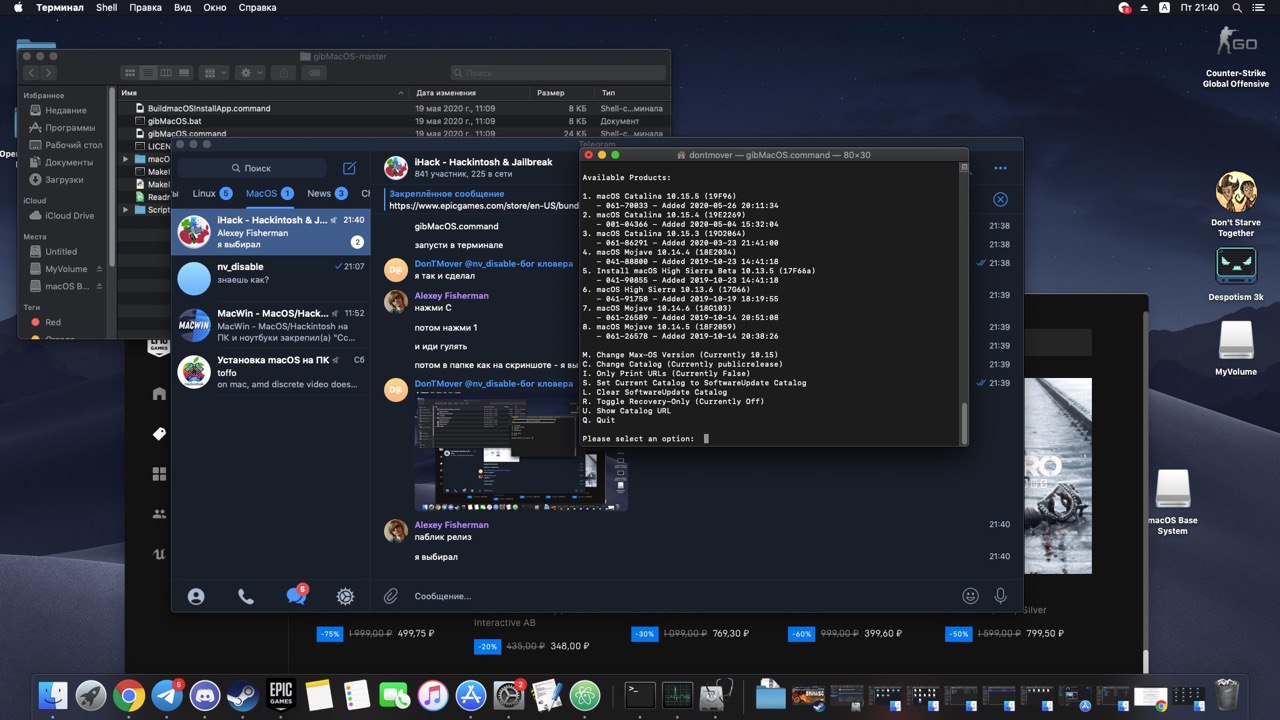Open Загрузки in Finder sidebar
This screenshot has width=1280, height=720.
tap(64, 180)
